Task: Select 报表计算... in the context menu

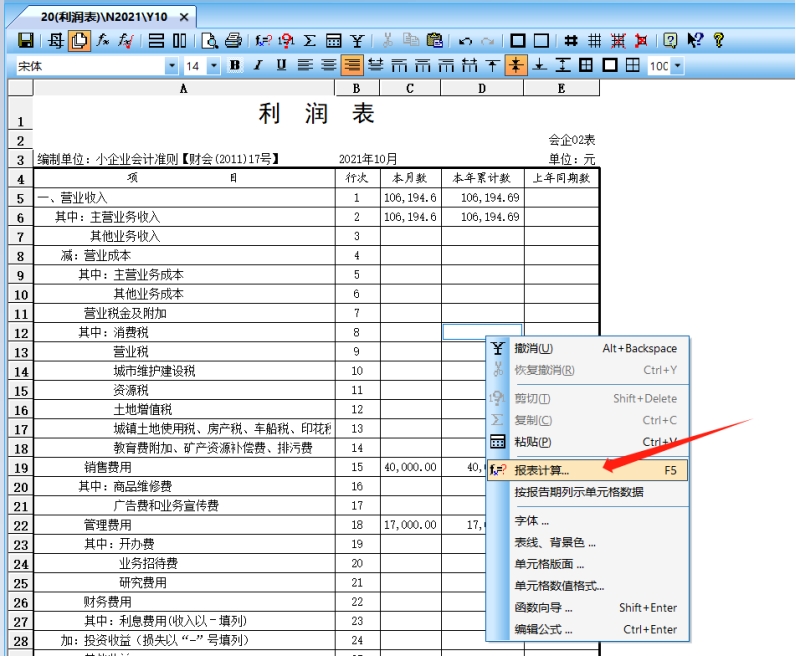Action: [x=542, y=470]
